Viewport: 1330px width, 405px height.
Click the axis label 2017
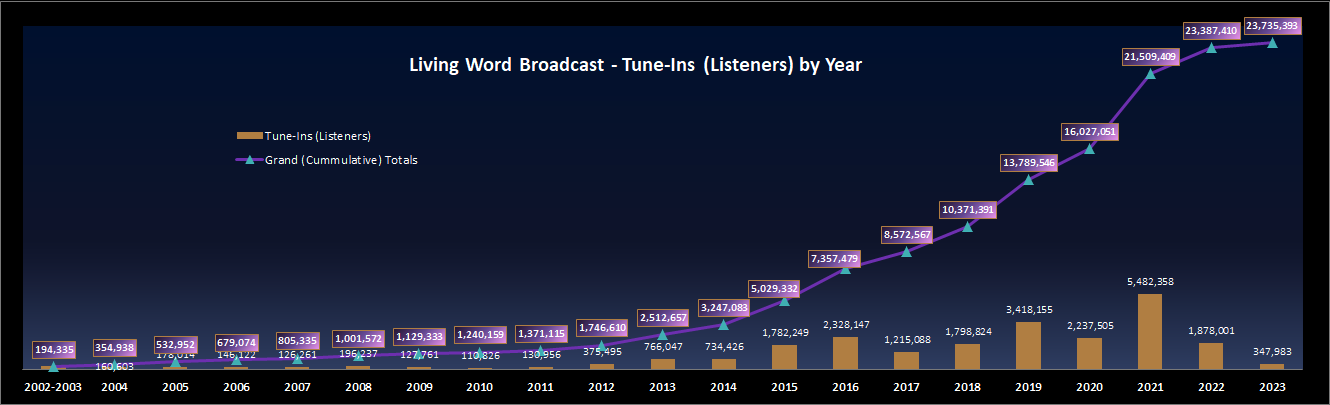tap(906, 386)
